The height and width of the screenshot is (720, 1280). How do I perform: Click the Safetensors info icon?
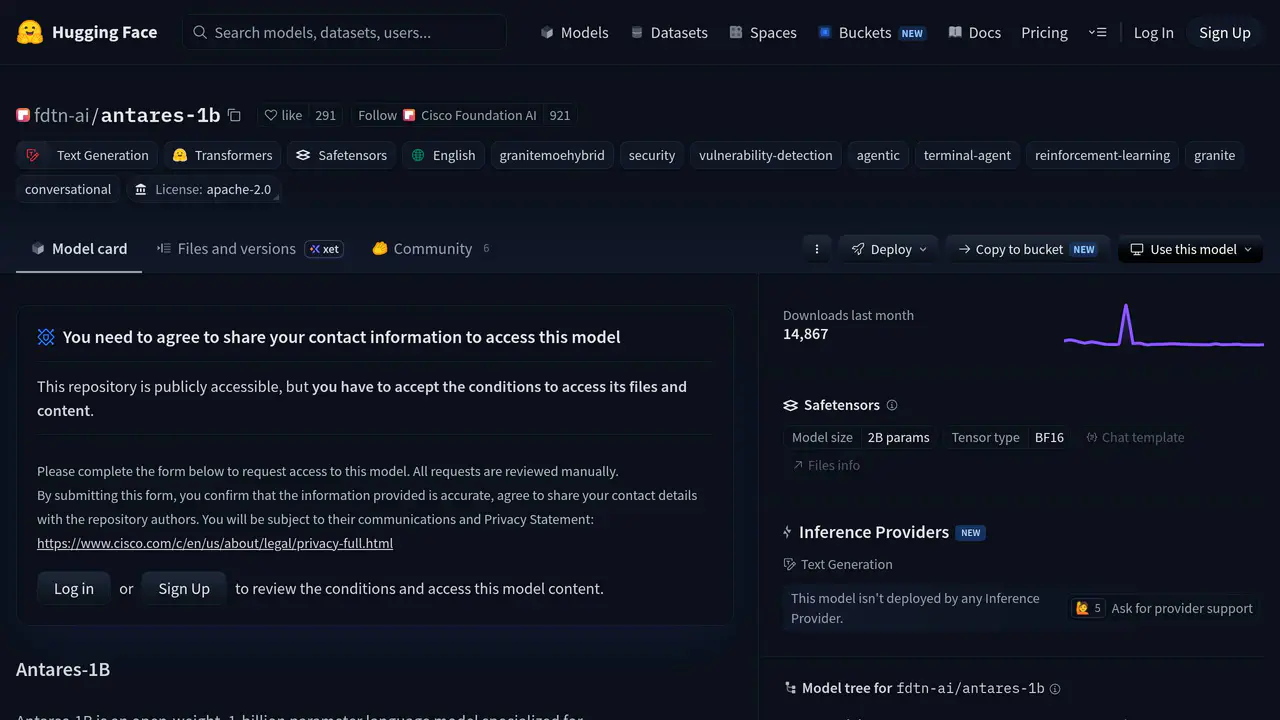pyautogui.click(x=892, y=405)
